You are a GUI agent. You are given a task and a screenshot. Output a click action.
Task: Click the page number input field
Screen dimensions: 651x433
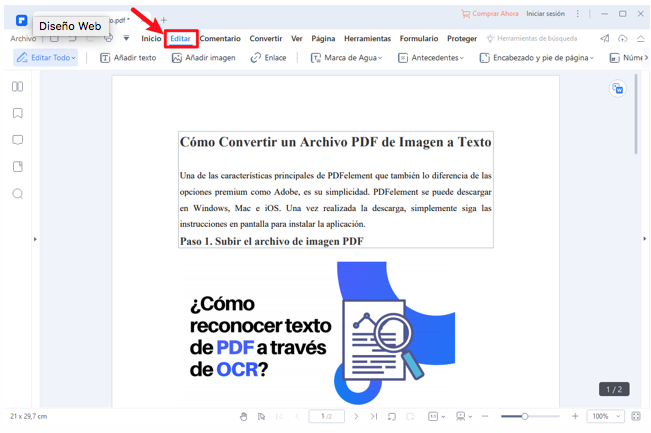tap(326, 416)
